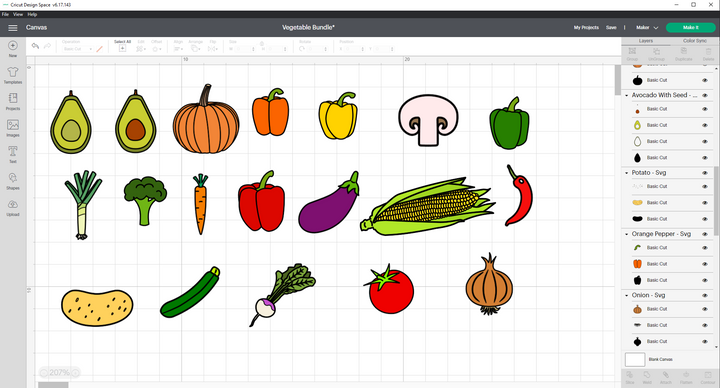The image size is (720, 388).
Task: Open the Templates tool in the sidebar
Action: [x=13, y=75]
